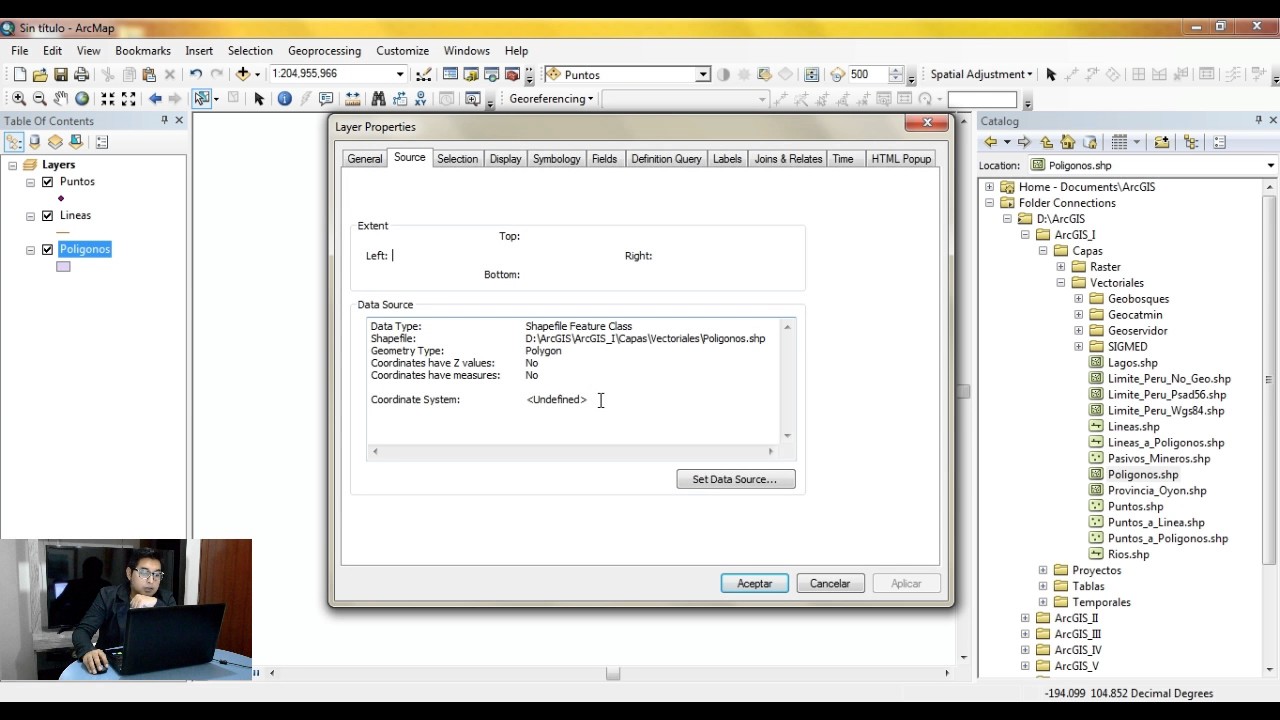Select Provincia_Oyon.shp in Catalog
Screen dimensions: 1280x720
click(1157, 491)
